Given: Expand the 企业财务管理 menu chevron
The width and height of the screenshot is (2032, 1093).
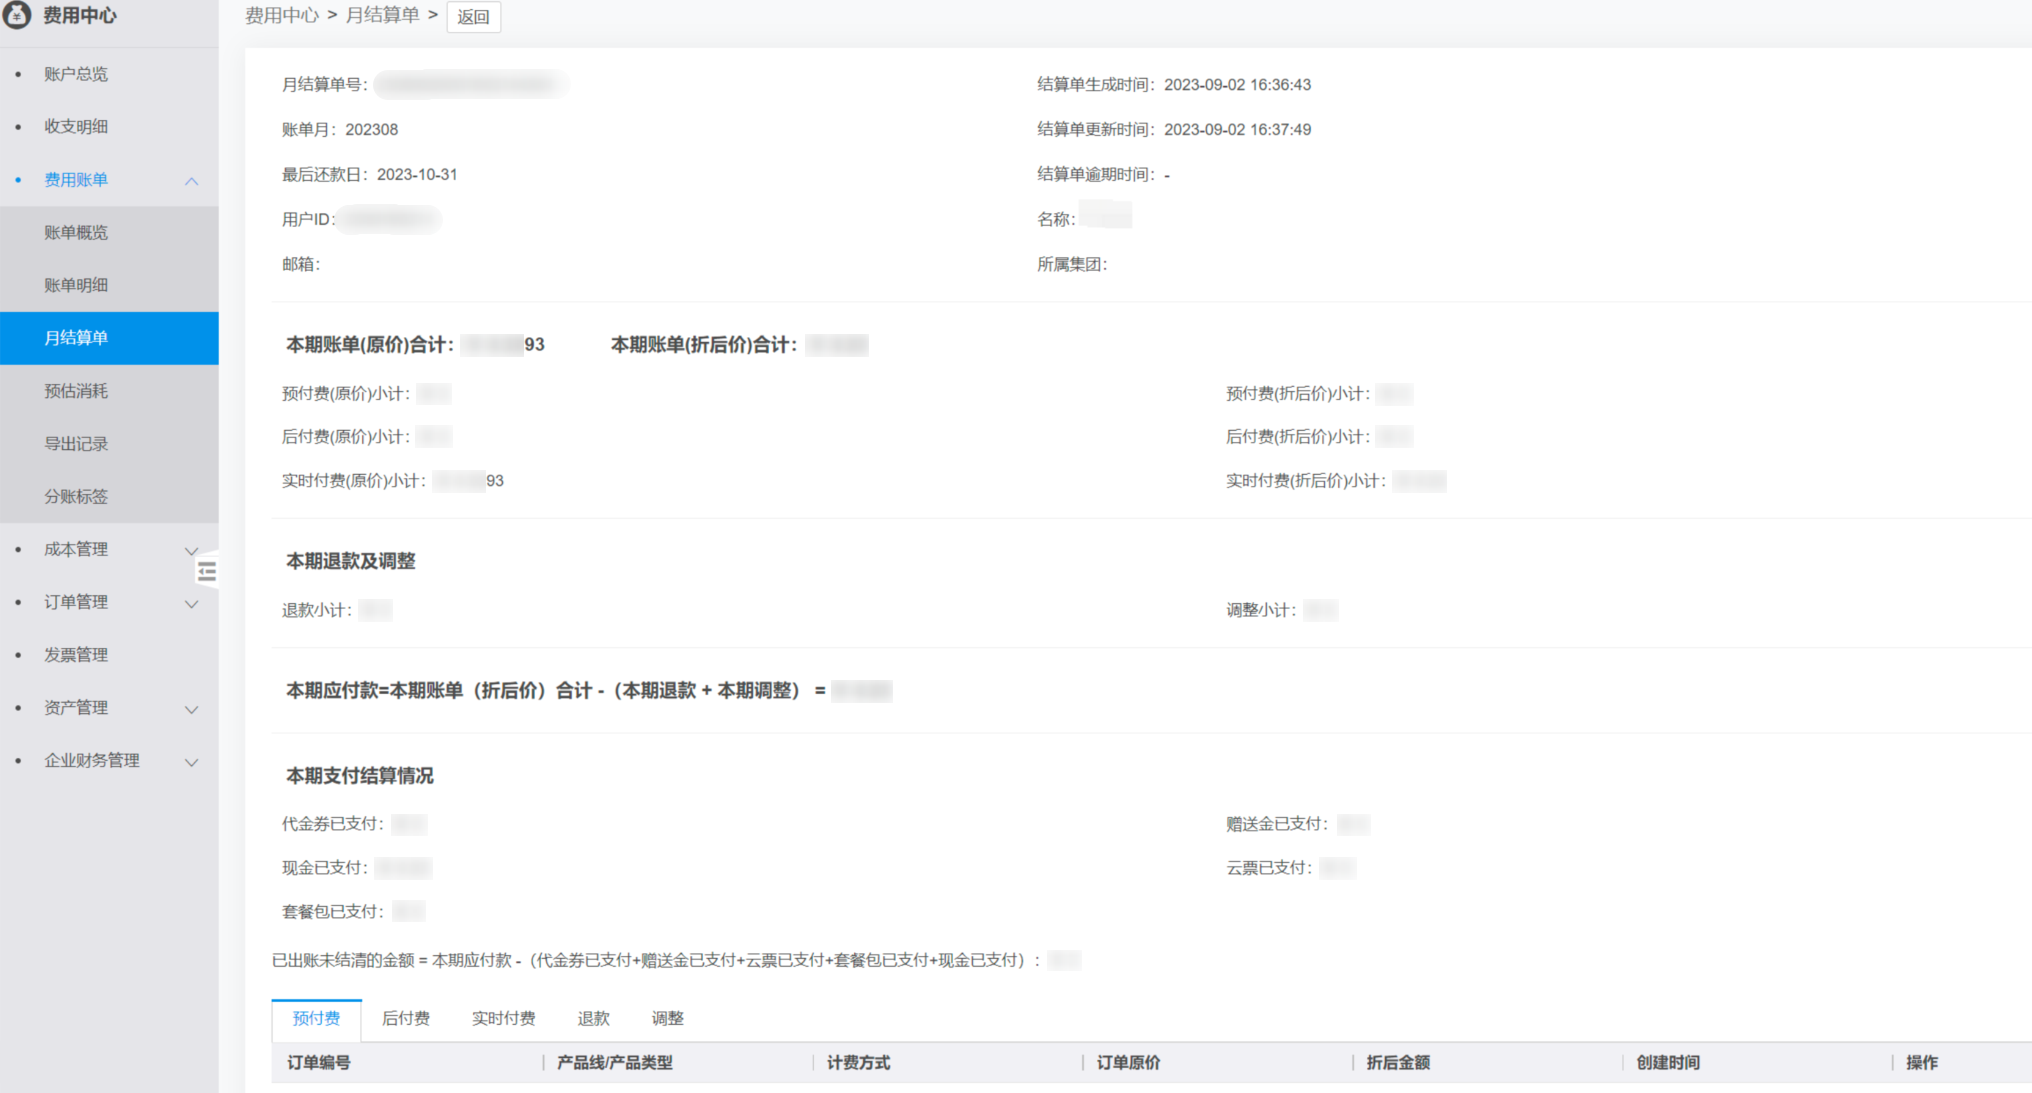Looking at the screenshot, I should (191, 762).
